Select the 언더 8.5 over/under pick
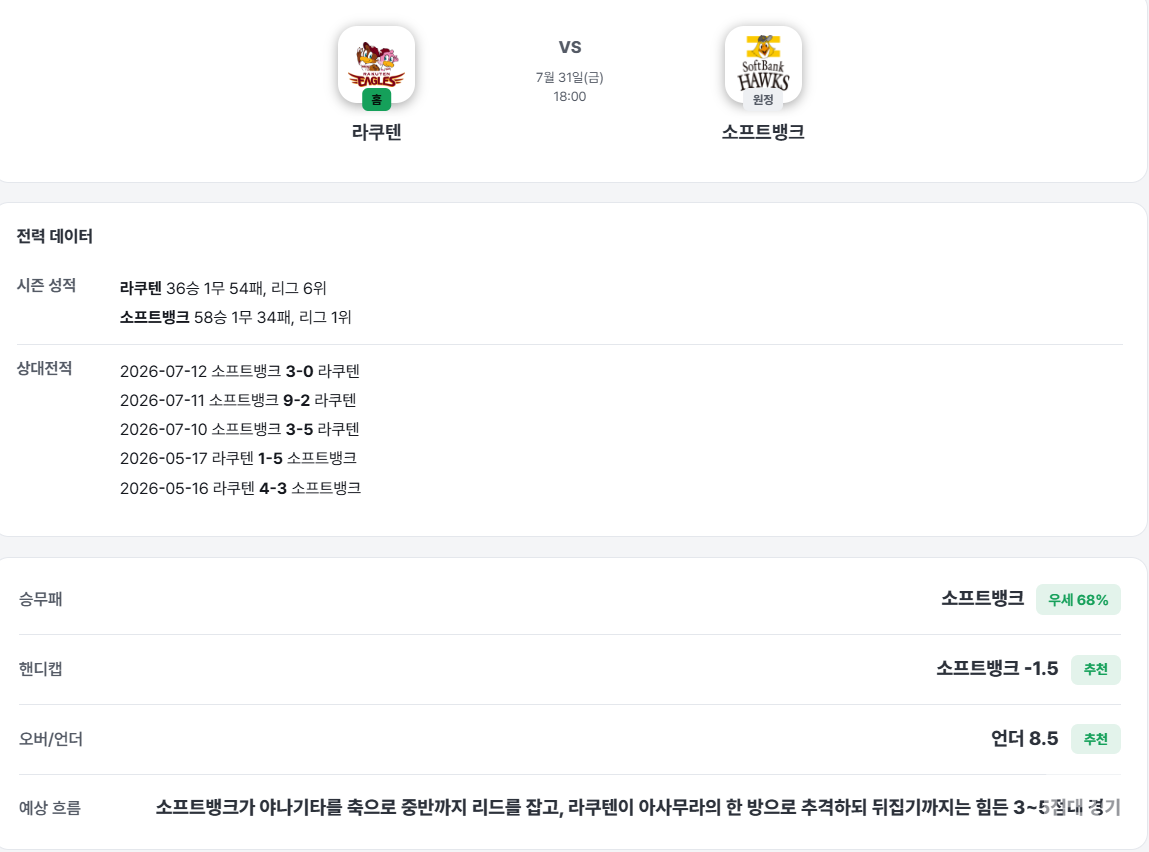Screen dimensions: 1149x852 click(1024, 738)
